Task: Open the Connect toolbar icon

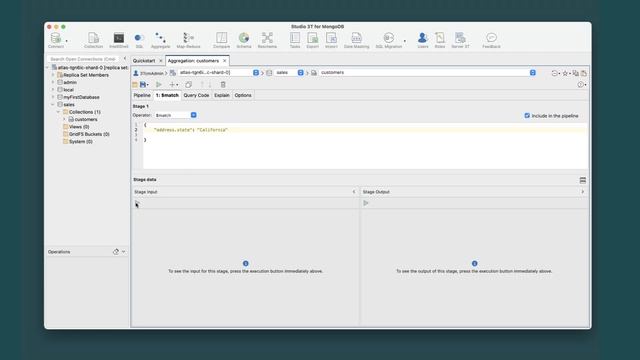Action: (x=56, y=40)
